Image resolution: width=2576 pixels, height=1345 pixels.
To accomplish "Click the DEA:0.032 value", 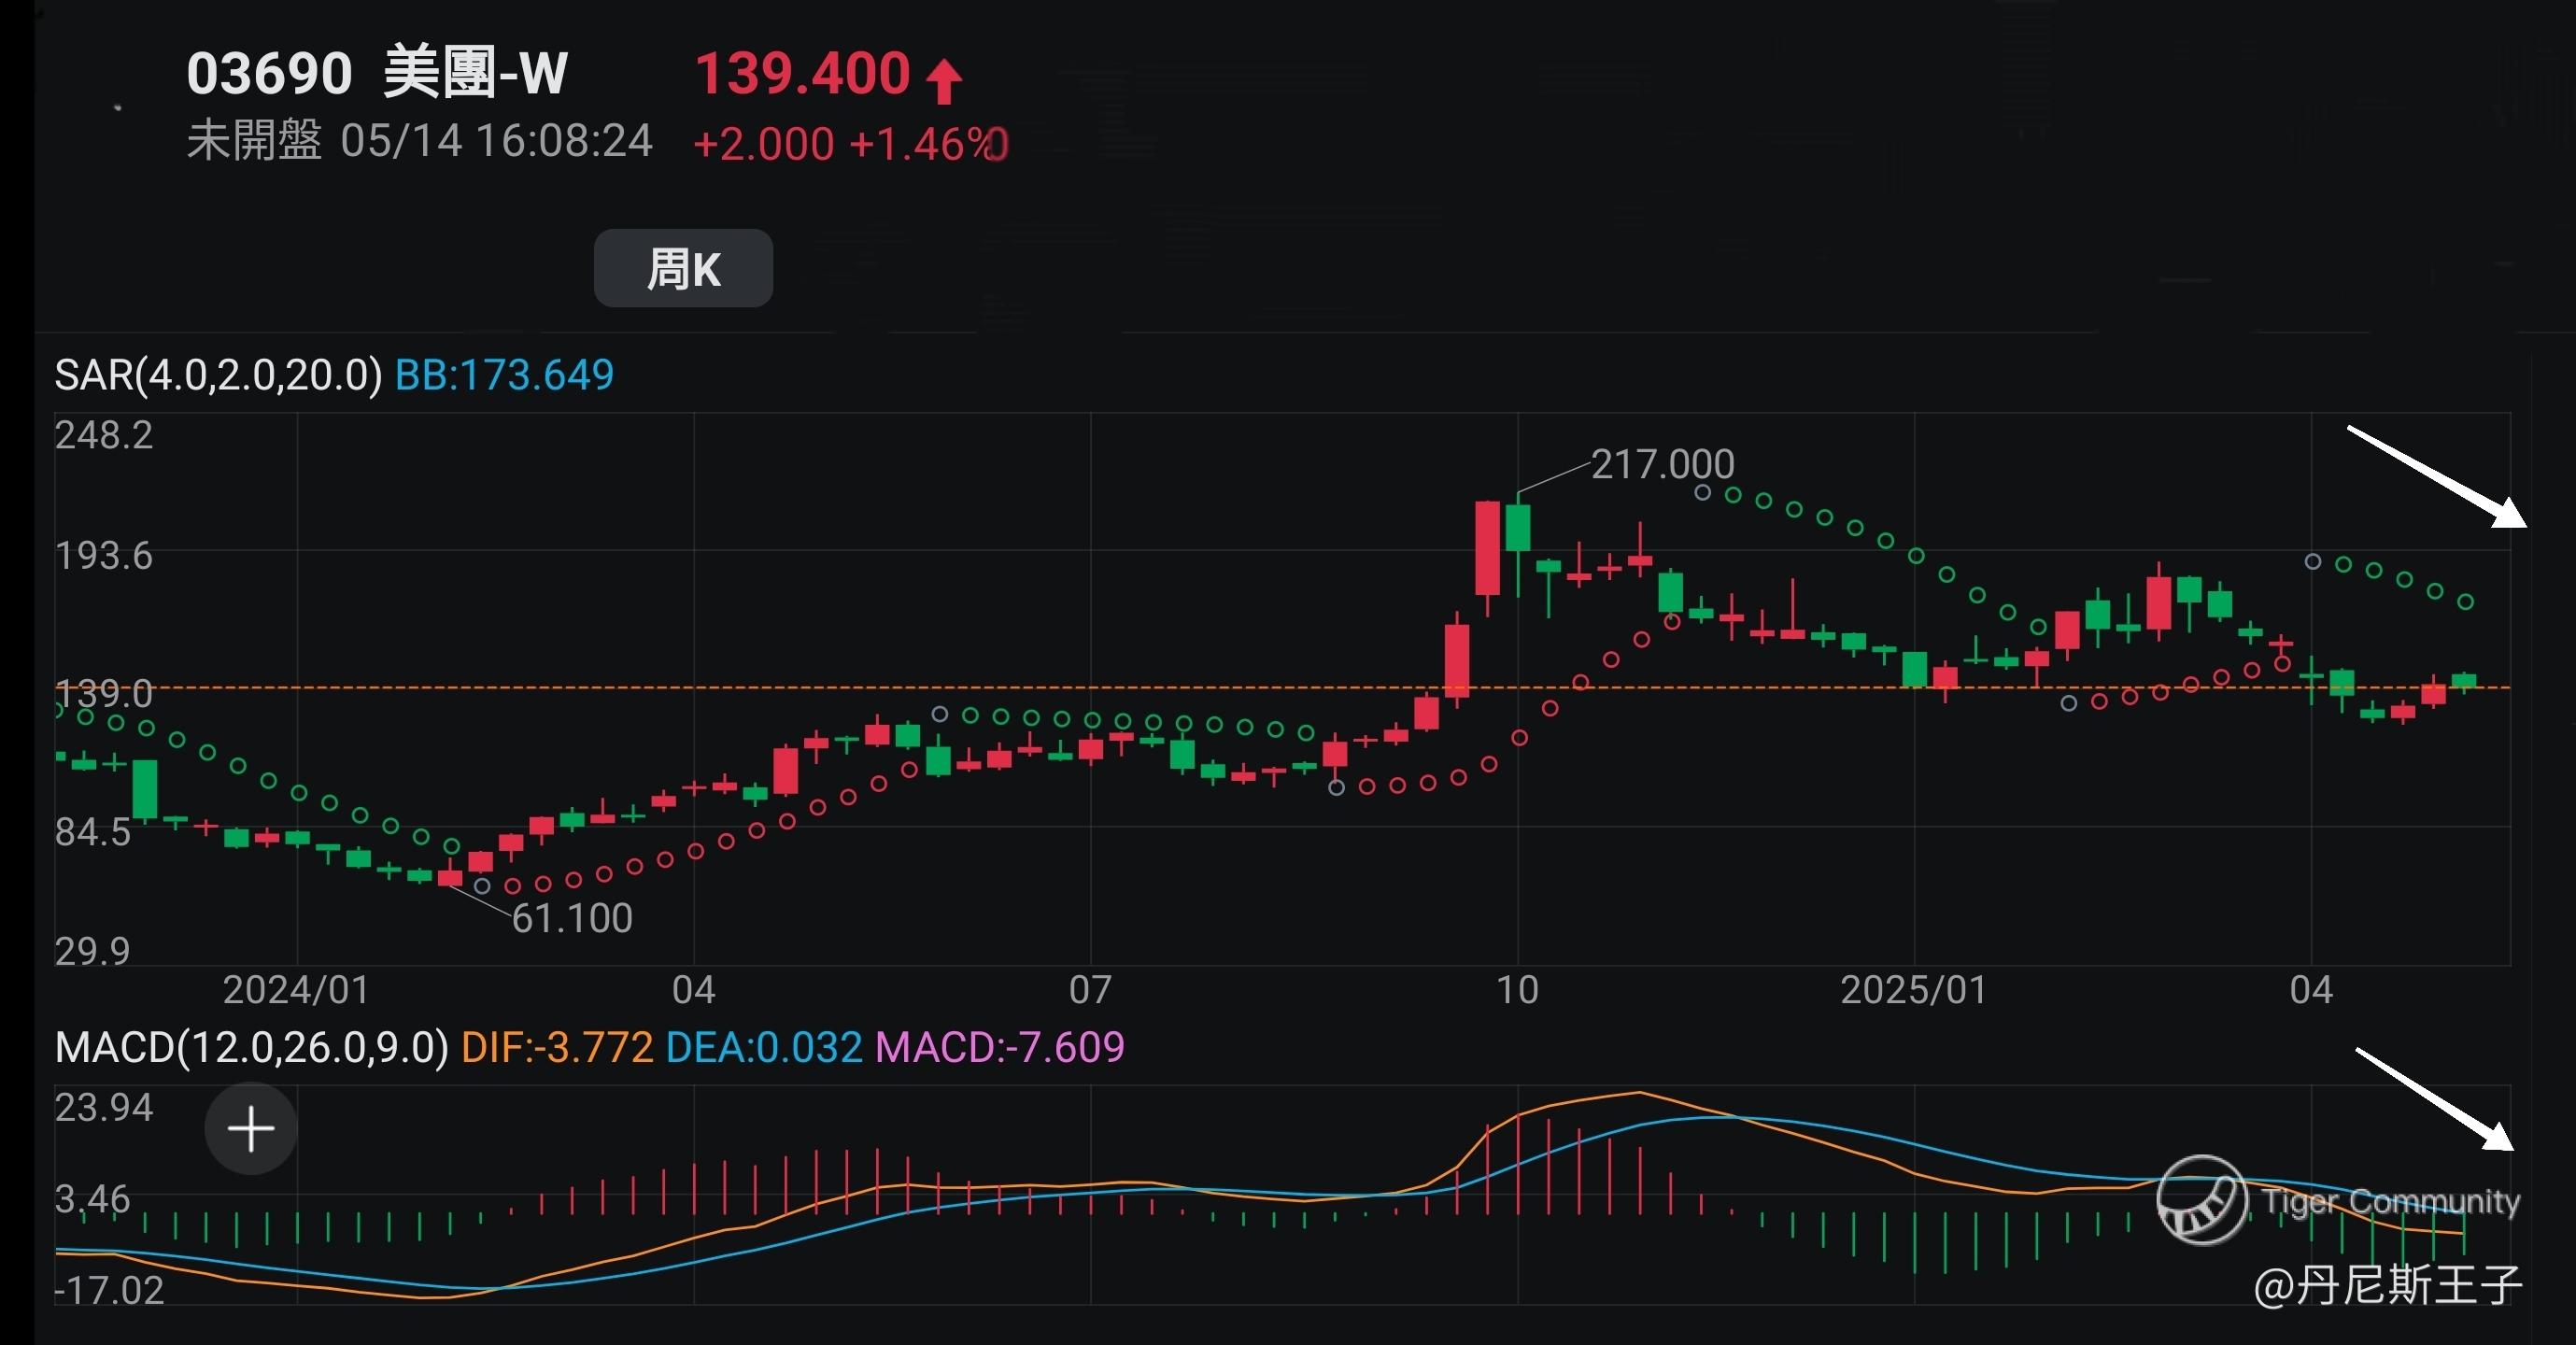I will pos(764,1047).
